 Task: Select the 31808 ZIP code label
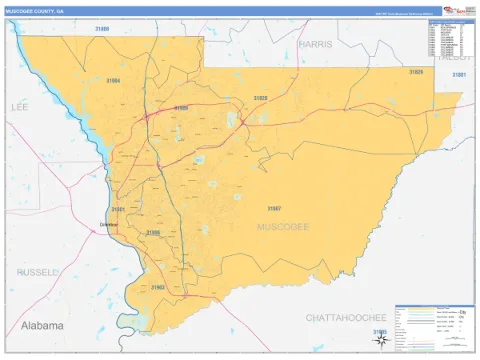coord(102,29)
